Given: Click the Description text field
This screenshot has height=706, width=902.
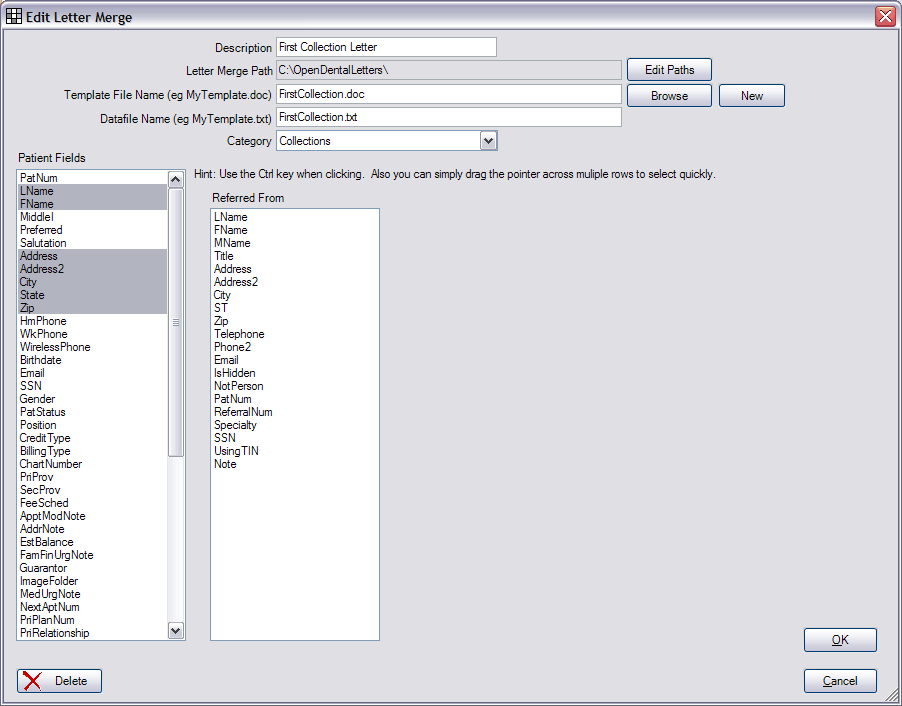Looking at the screenshot, I should tap(386, 47).
